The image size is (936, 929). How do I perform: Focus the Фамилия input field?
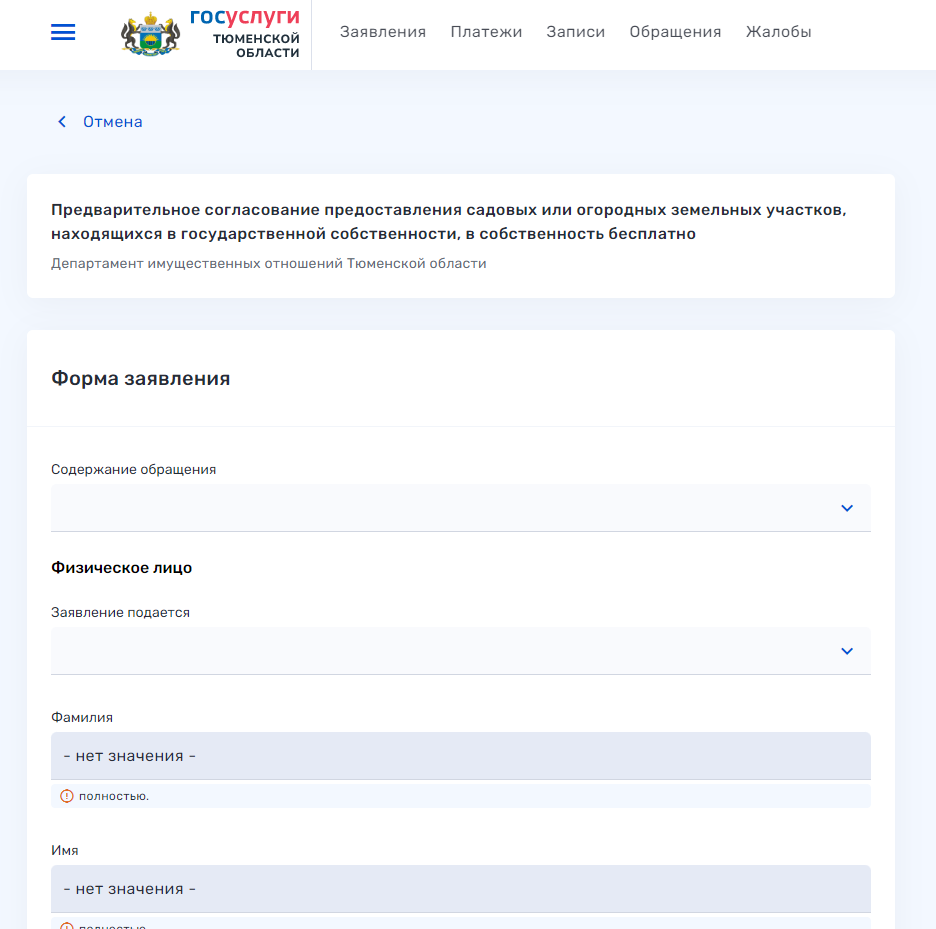pos(460,756)
